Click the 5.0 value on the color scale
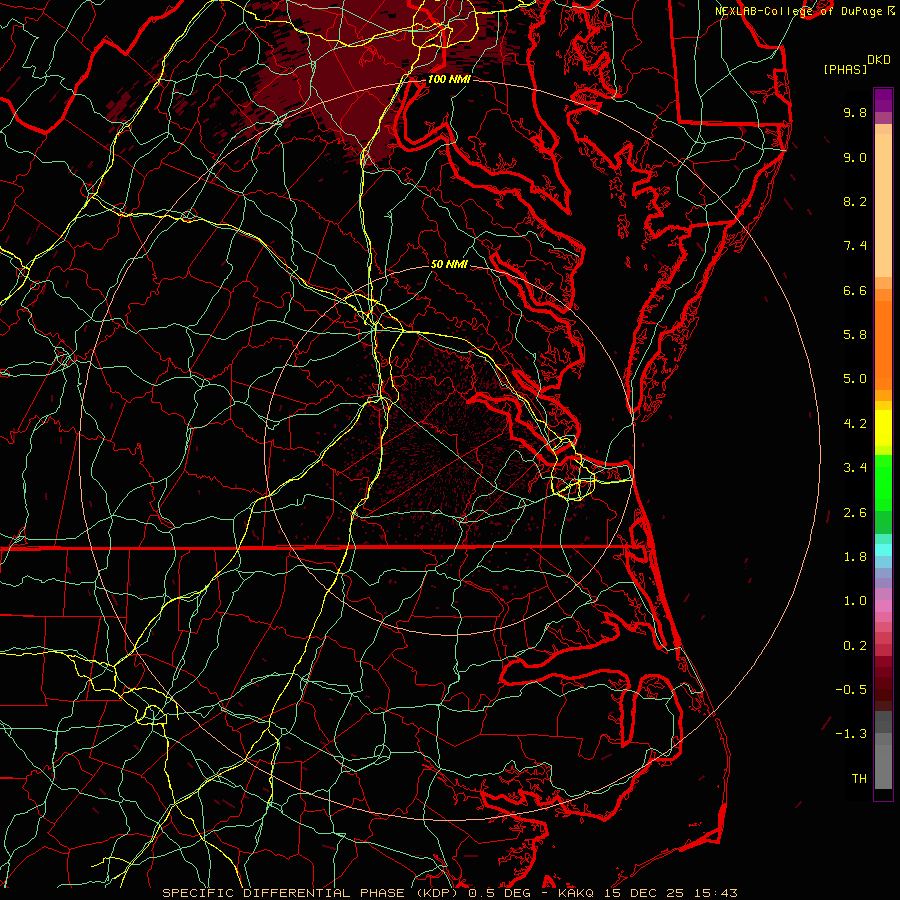 click(855, 379)
